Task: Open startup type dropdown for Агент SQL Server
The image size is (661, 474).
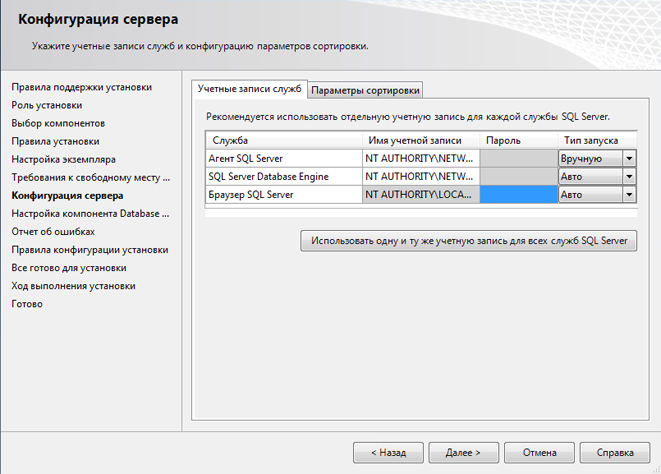Action: pyautogui.click(x=629, y=159)
